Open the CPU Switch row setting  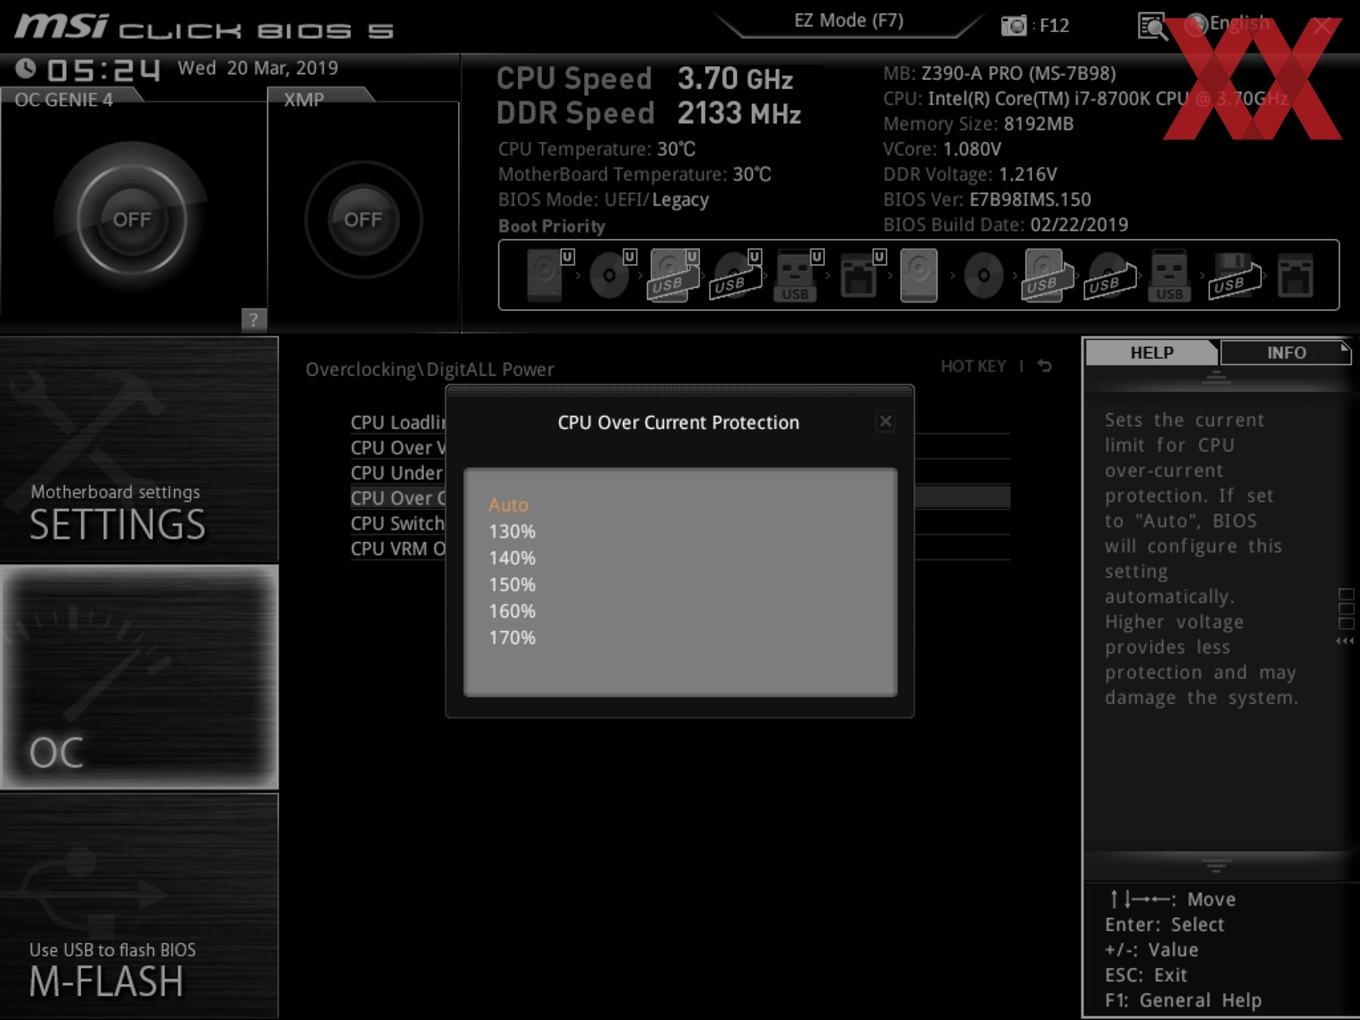point(398,522)
